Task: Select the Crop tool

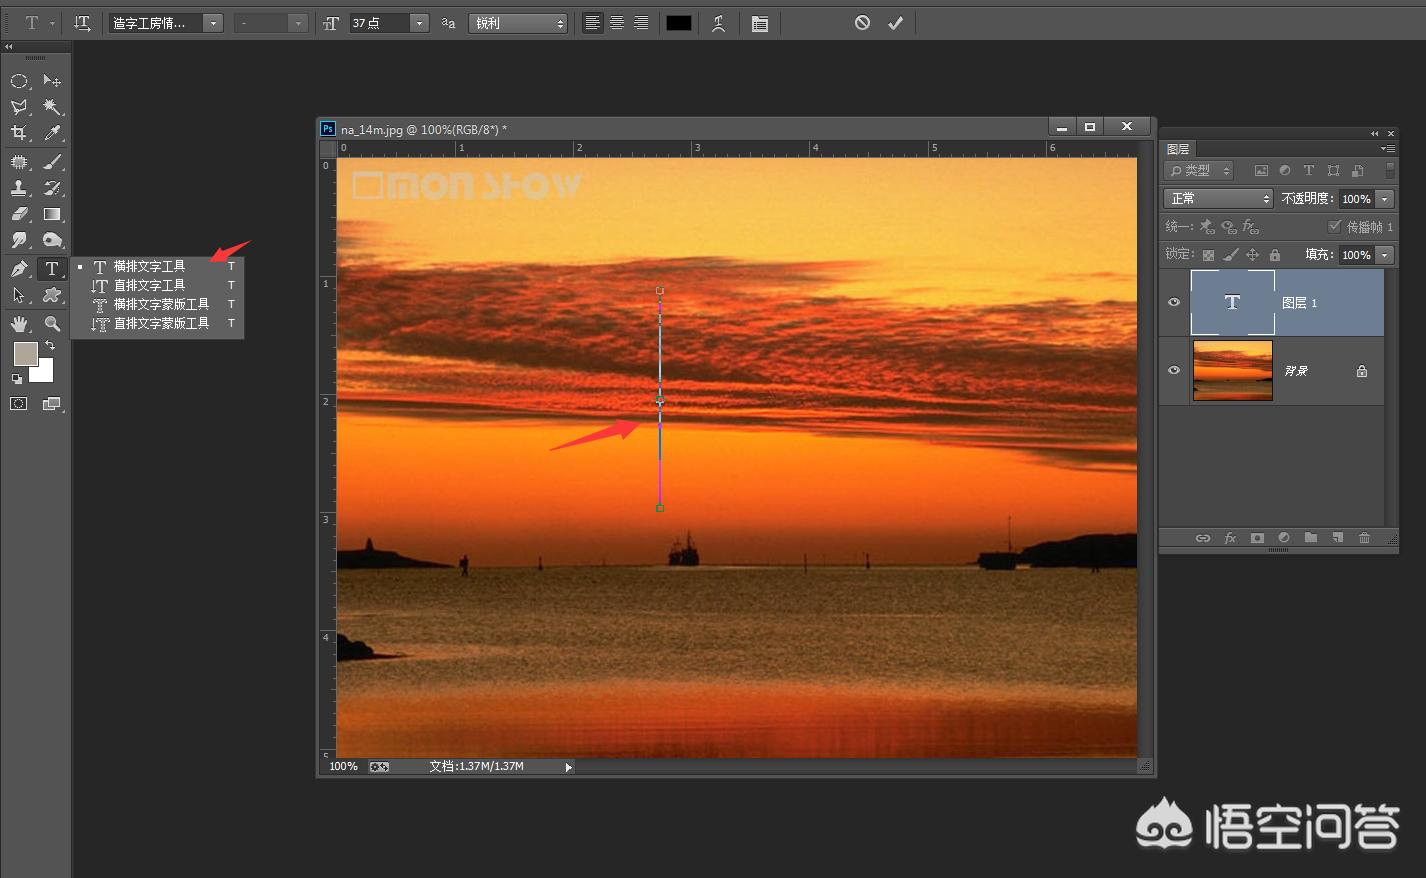Action: point(19,133)
